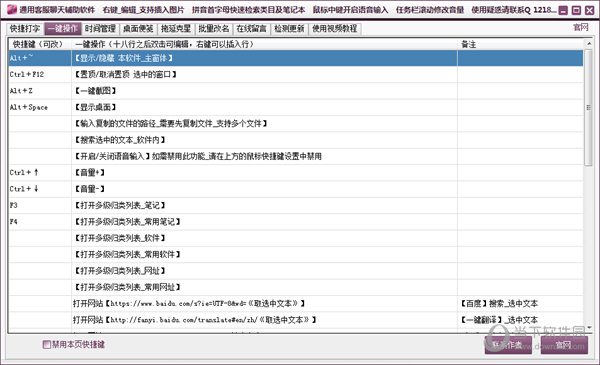Open the 使用视频教程 tab

335,29
